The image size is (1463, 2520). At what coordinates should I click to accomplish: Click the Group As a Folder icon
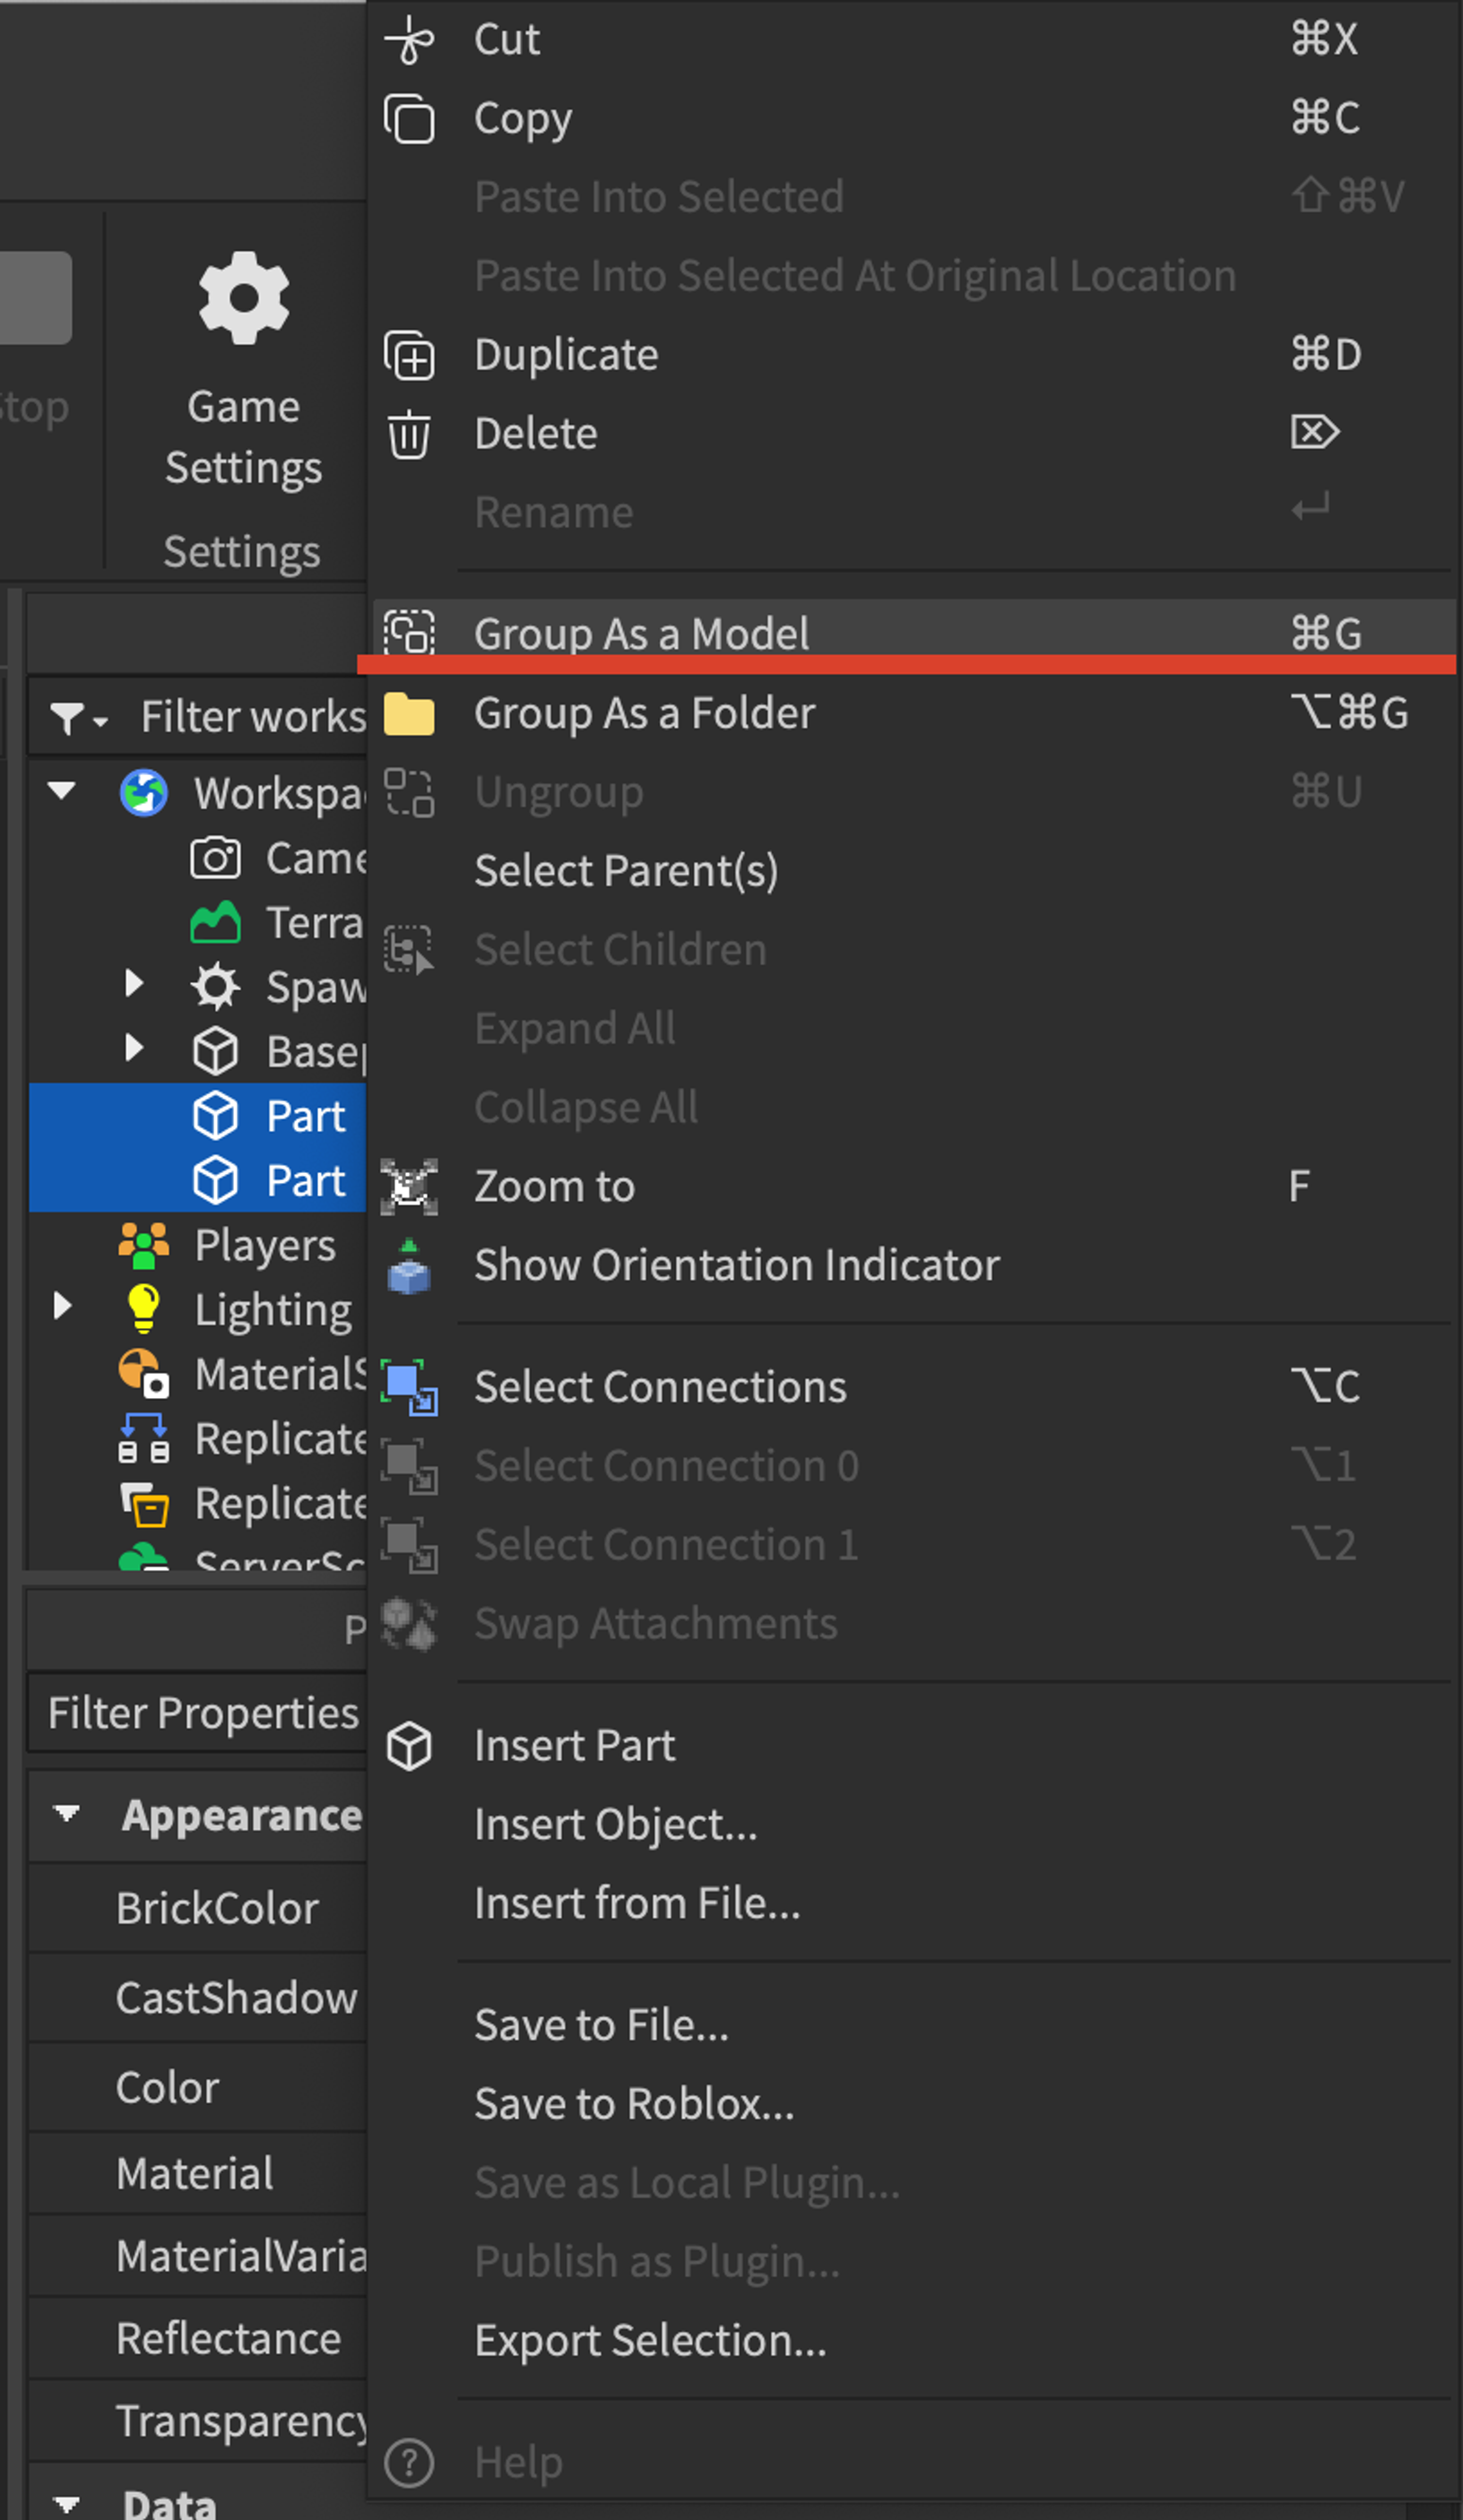click(409, 714)
